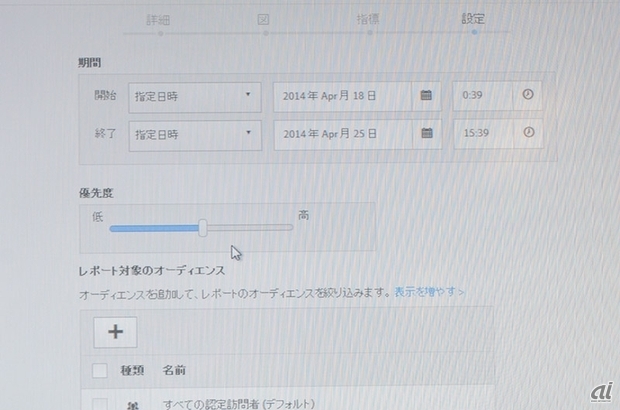The width and height of the screenshot is (620, 410).
Task: Follow the 表示を増やす link
Action: click(429, 292)
